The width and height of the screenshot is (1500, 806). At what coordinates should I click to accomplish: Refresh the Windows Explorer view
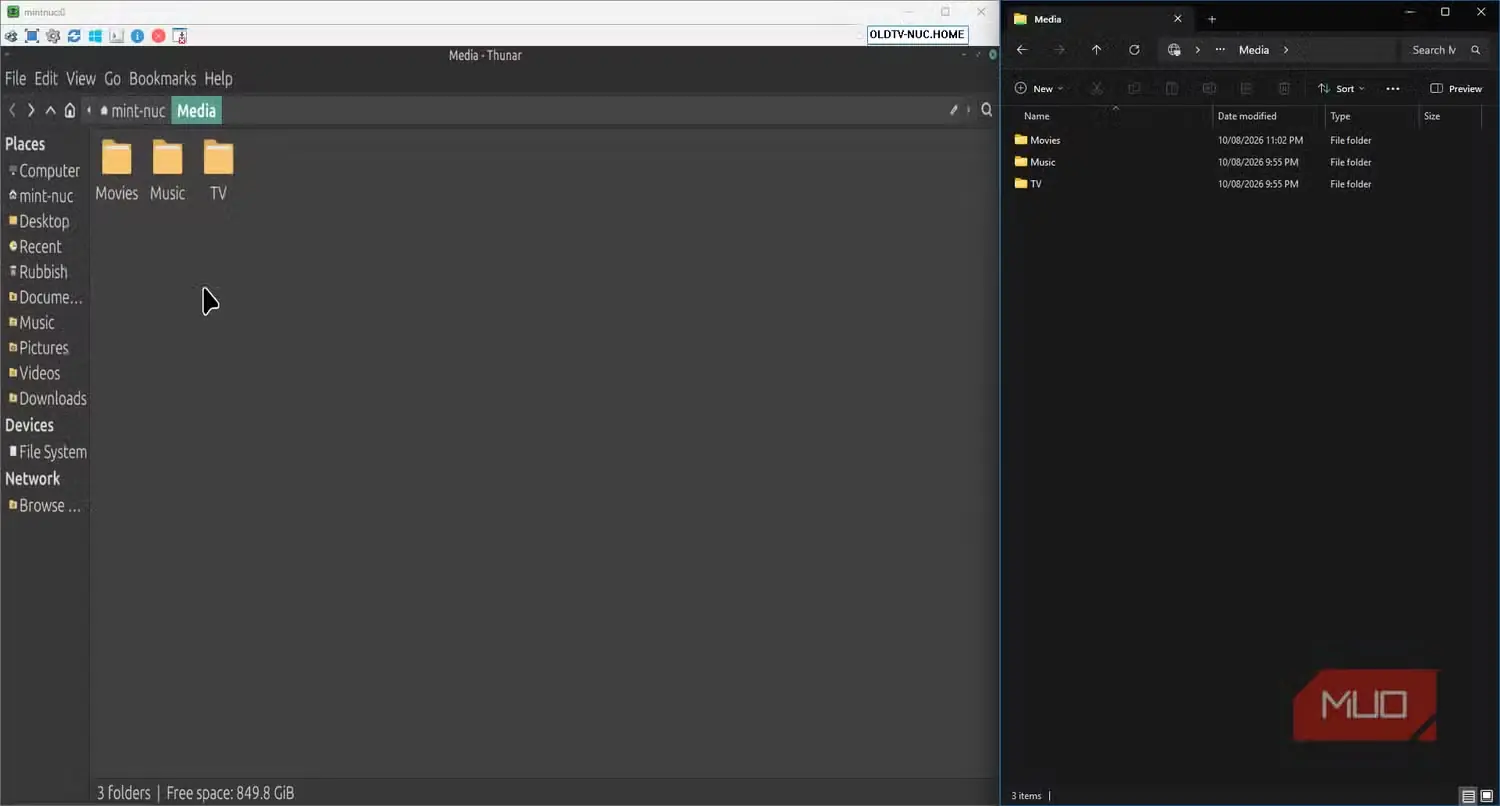[x=1134, y=50]
